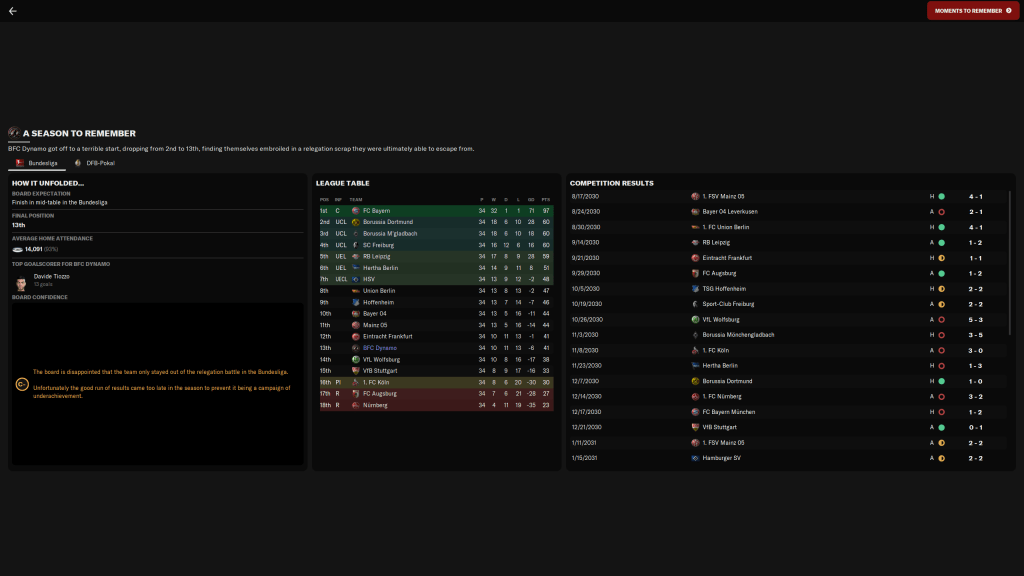
Task: Click the VfL Wolfsburg crest in competition results
Action: pyautogui.click(x=695, y=320)
